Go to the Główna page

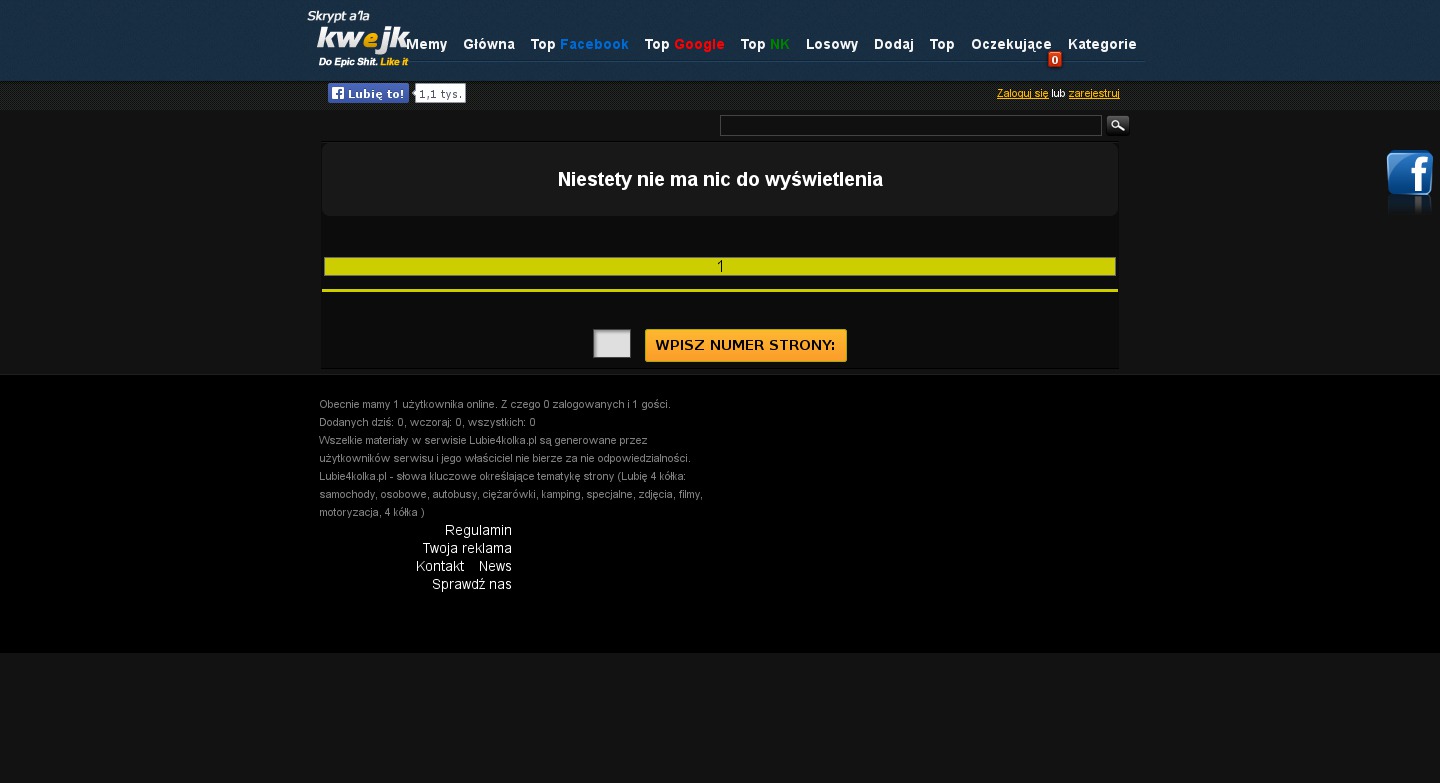tap(489, 44)
